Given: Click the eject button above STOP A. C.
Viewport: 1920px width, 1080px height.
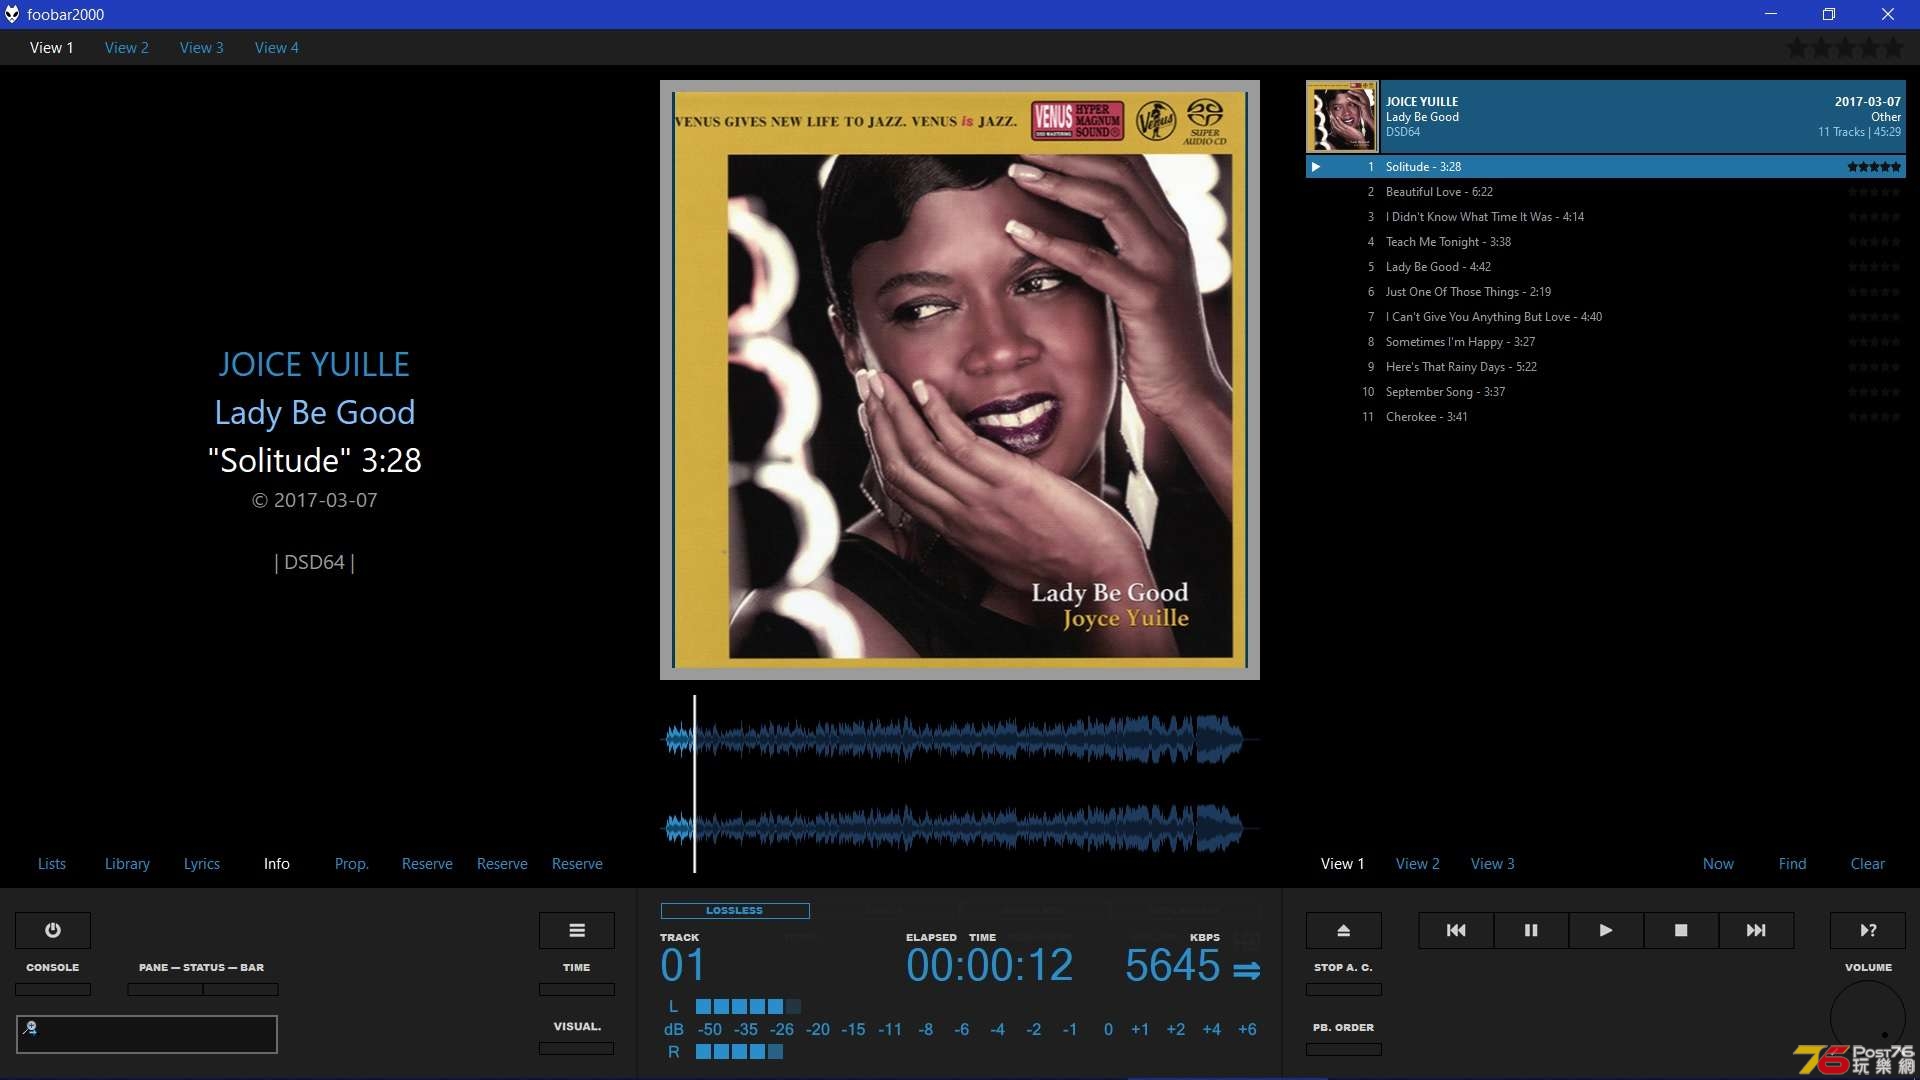Looking at the screenshot, I should (1344, 930).
